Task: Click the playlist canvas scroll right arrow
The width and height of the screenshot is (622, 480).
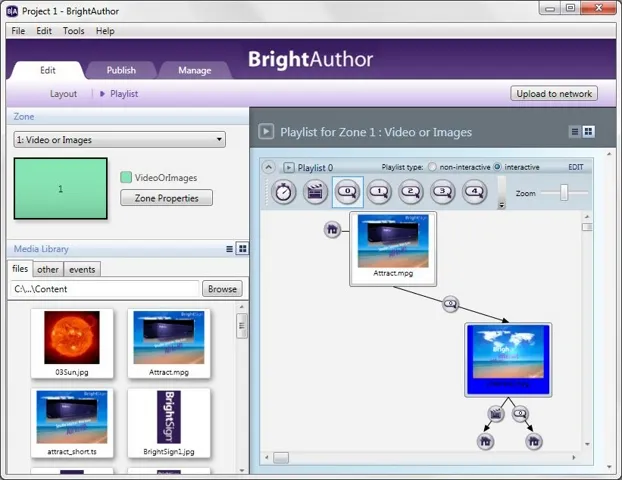Action: click(574, 457)
